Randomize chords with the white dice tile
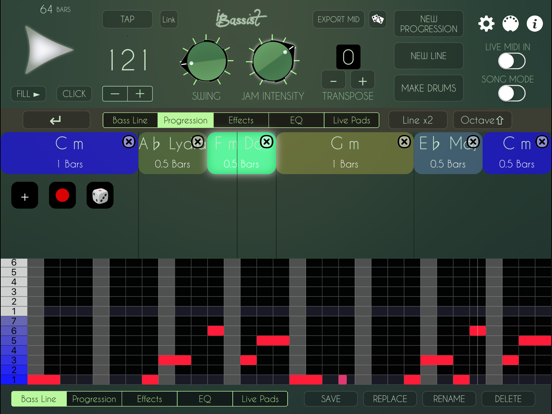Image resolution: width=552 pixels, height=414 pixels. pyautogui.click(x=100, y=195)
